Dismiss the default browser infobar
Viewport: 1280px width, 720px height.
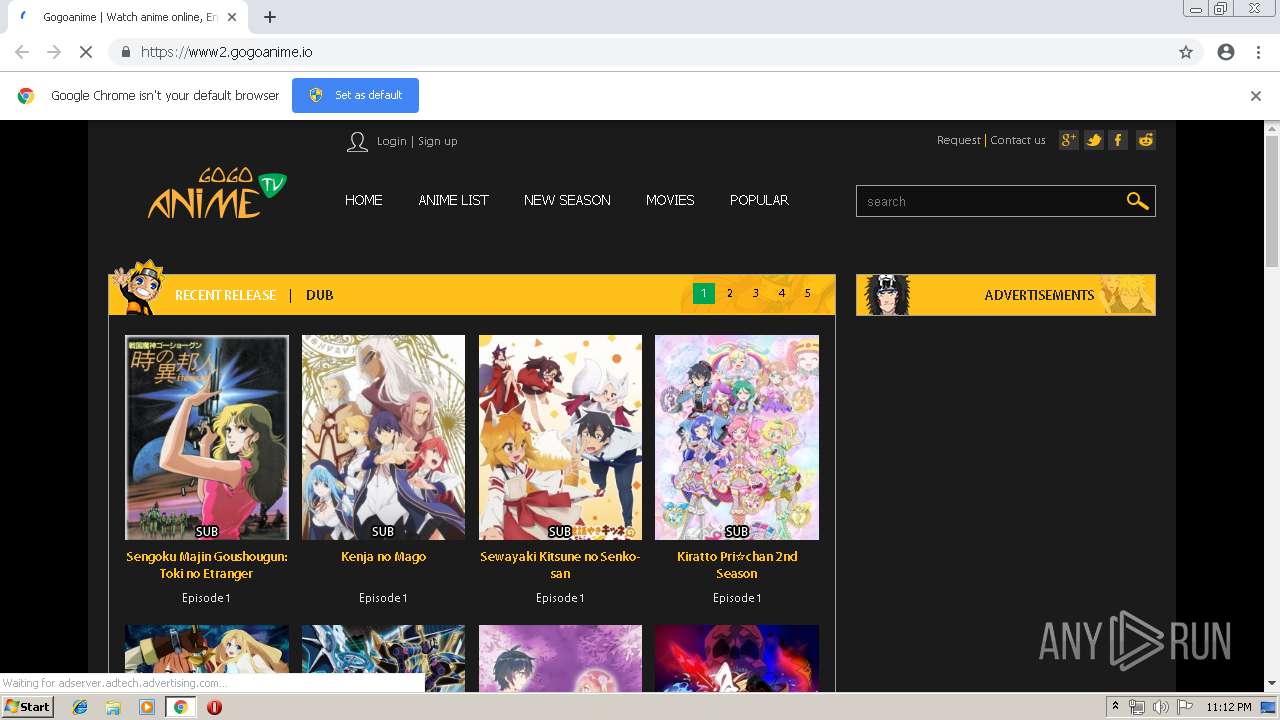click(x=1256, y=96)
